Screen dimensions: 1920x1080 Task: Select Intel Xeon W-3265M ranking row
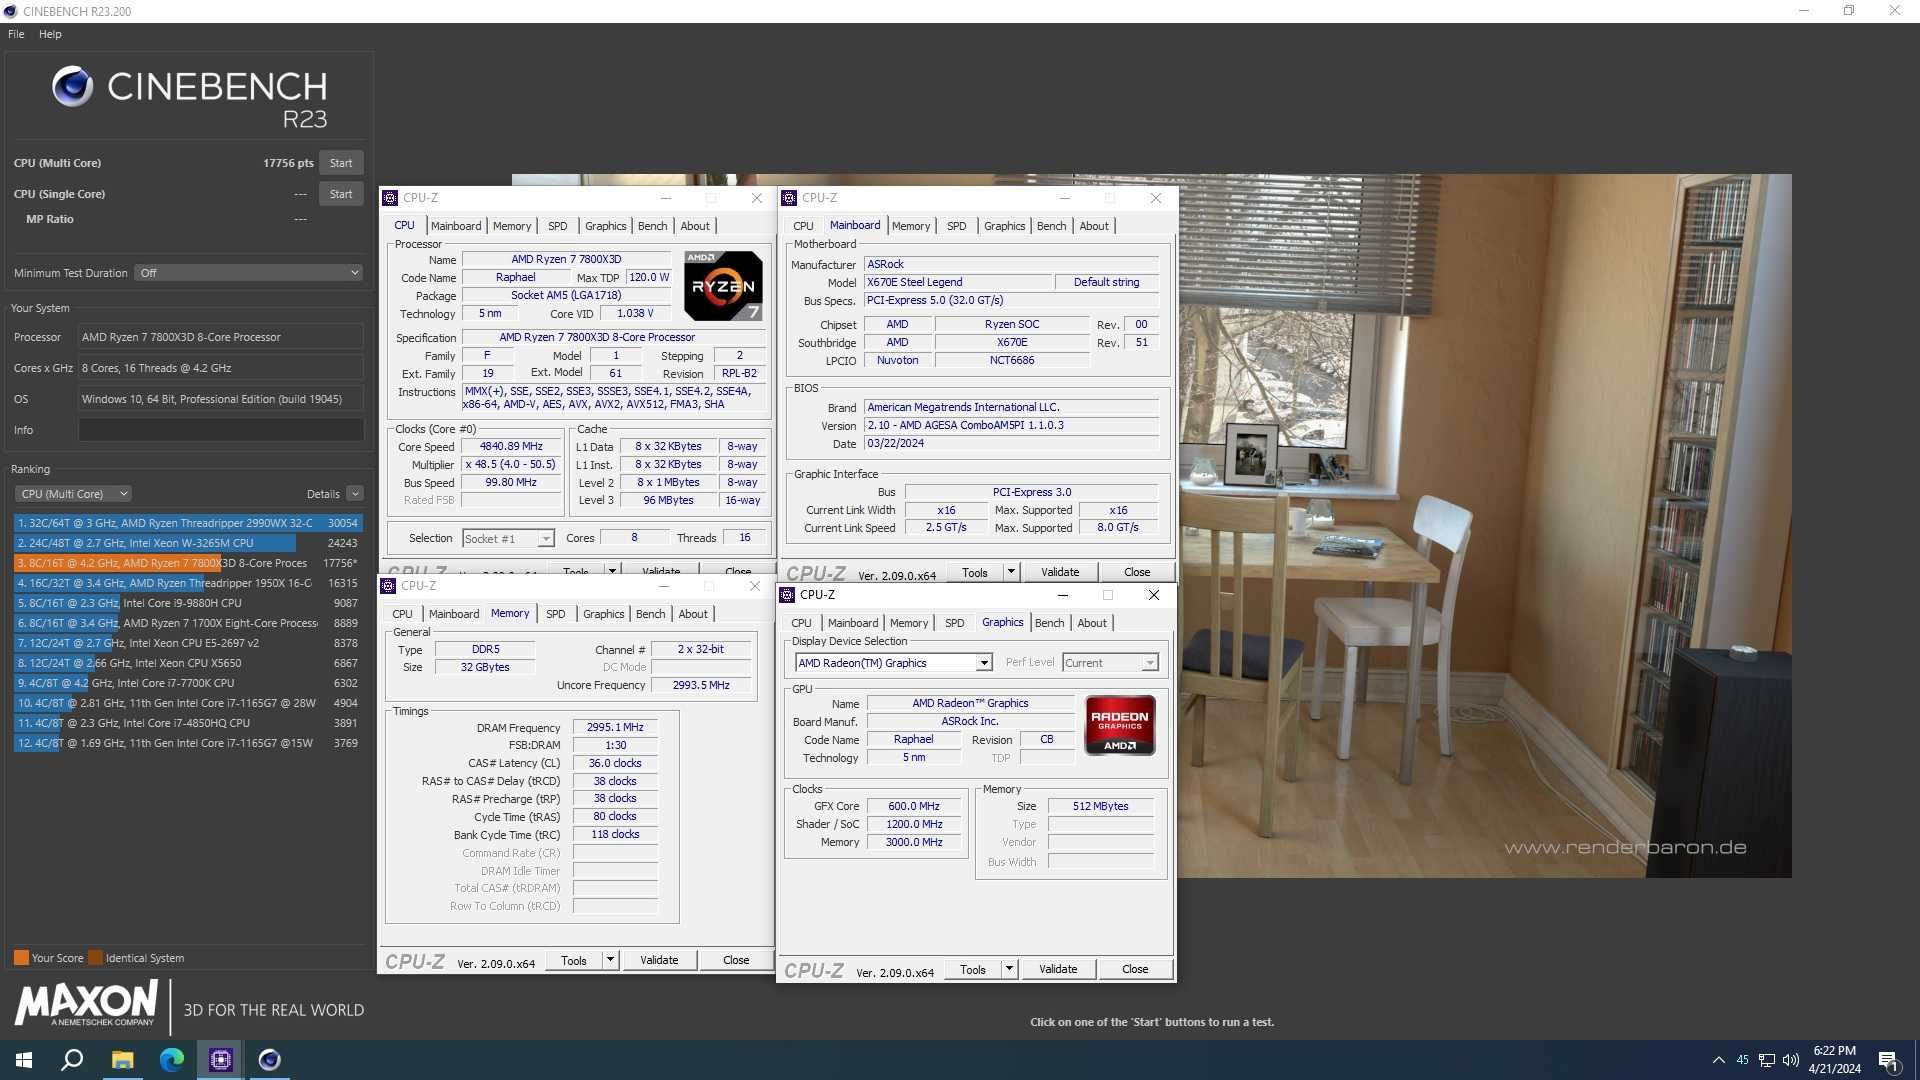pyautogui.click(x=188, y=543)
